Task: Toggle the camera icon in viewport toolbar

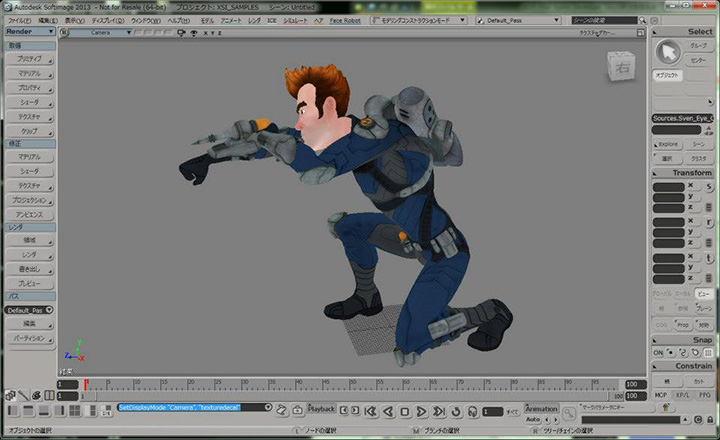Action: point(181,33)
